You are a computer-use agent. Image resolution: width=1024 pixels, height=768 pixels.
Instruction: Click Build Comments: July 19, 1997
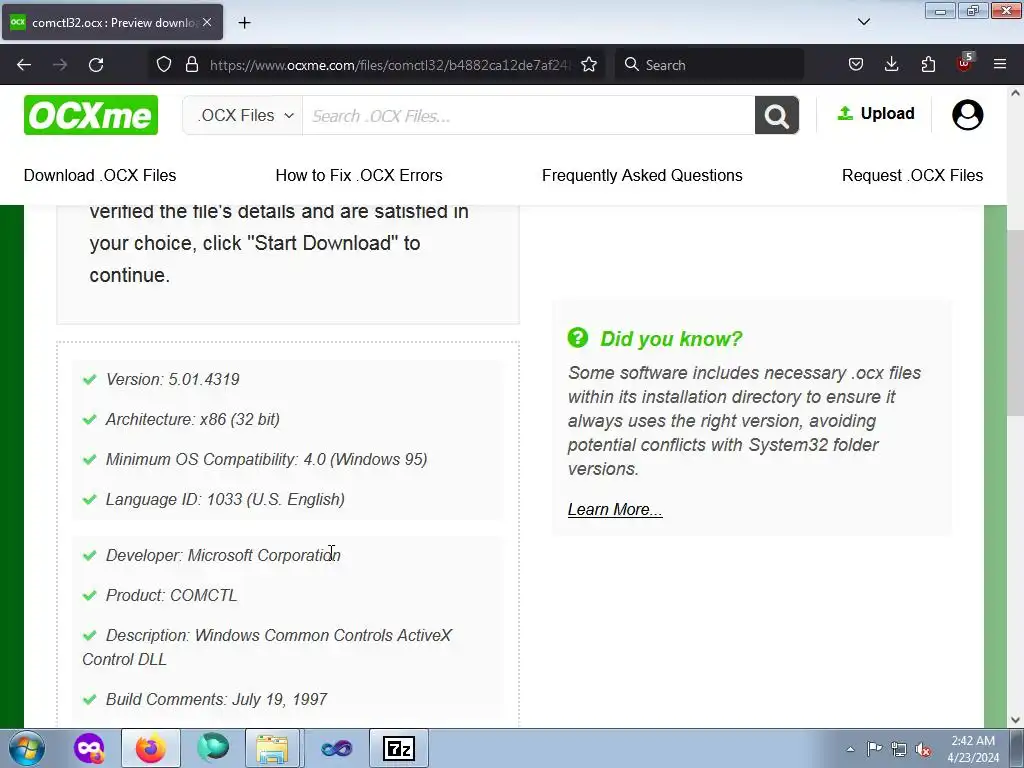pos(216,699)
